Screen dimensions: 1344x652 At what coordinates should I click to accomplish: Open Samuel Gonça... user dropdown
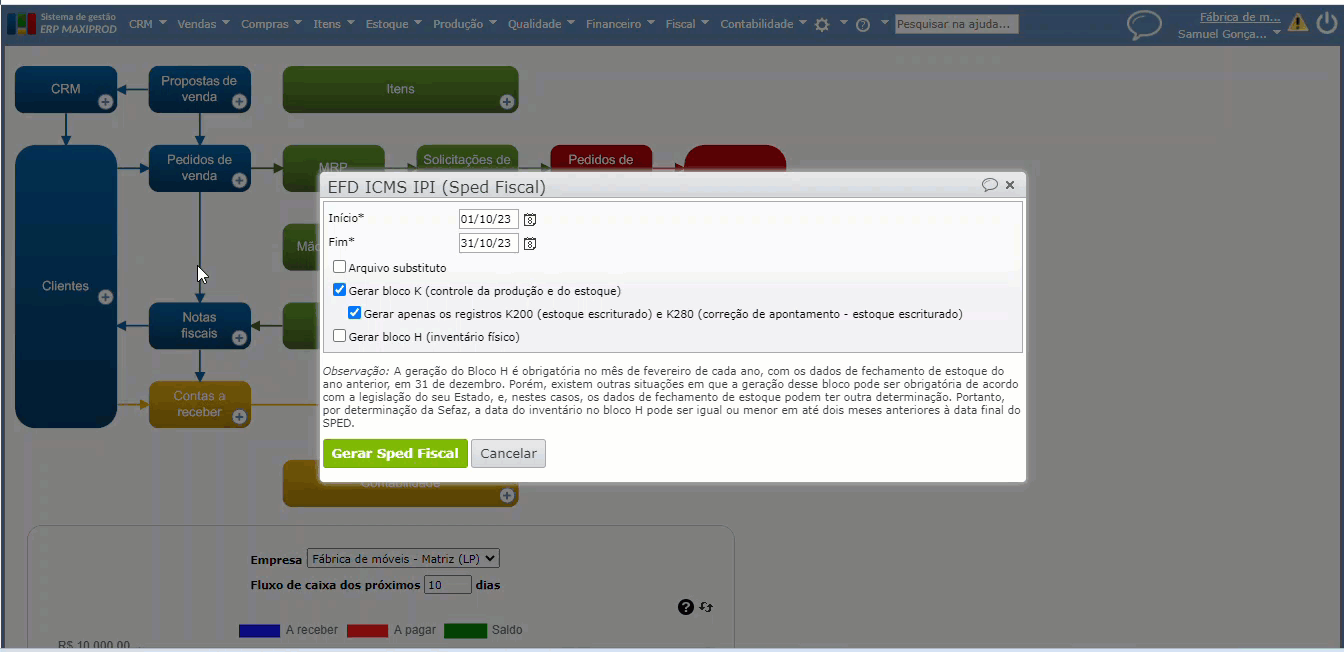click(x=1229, y=34)
